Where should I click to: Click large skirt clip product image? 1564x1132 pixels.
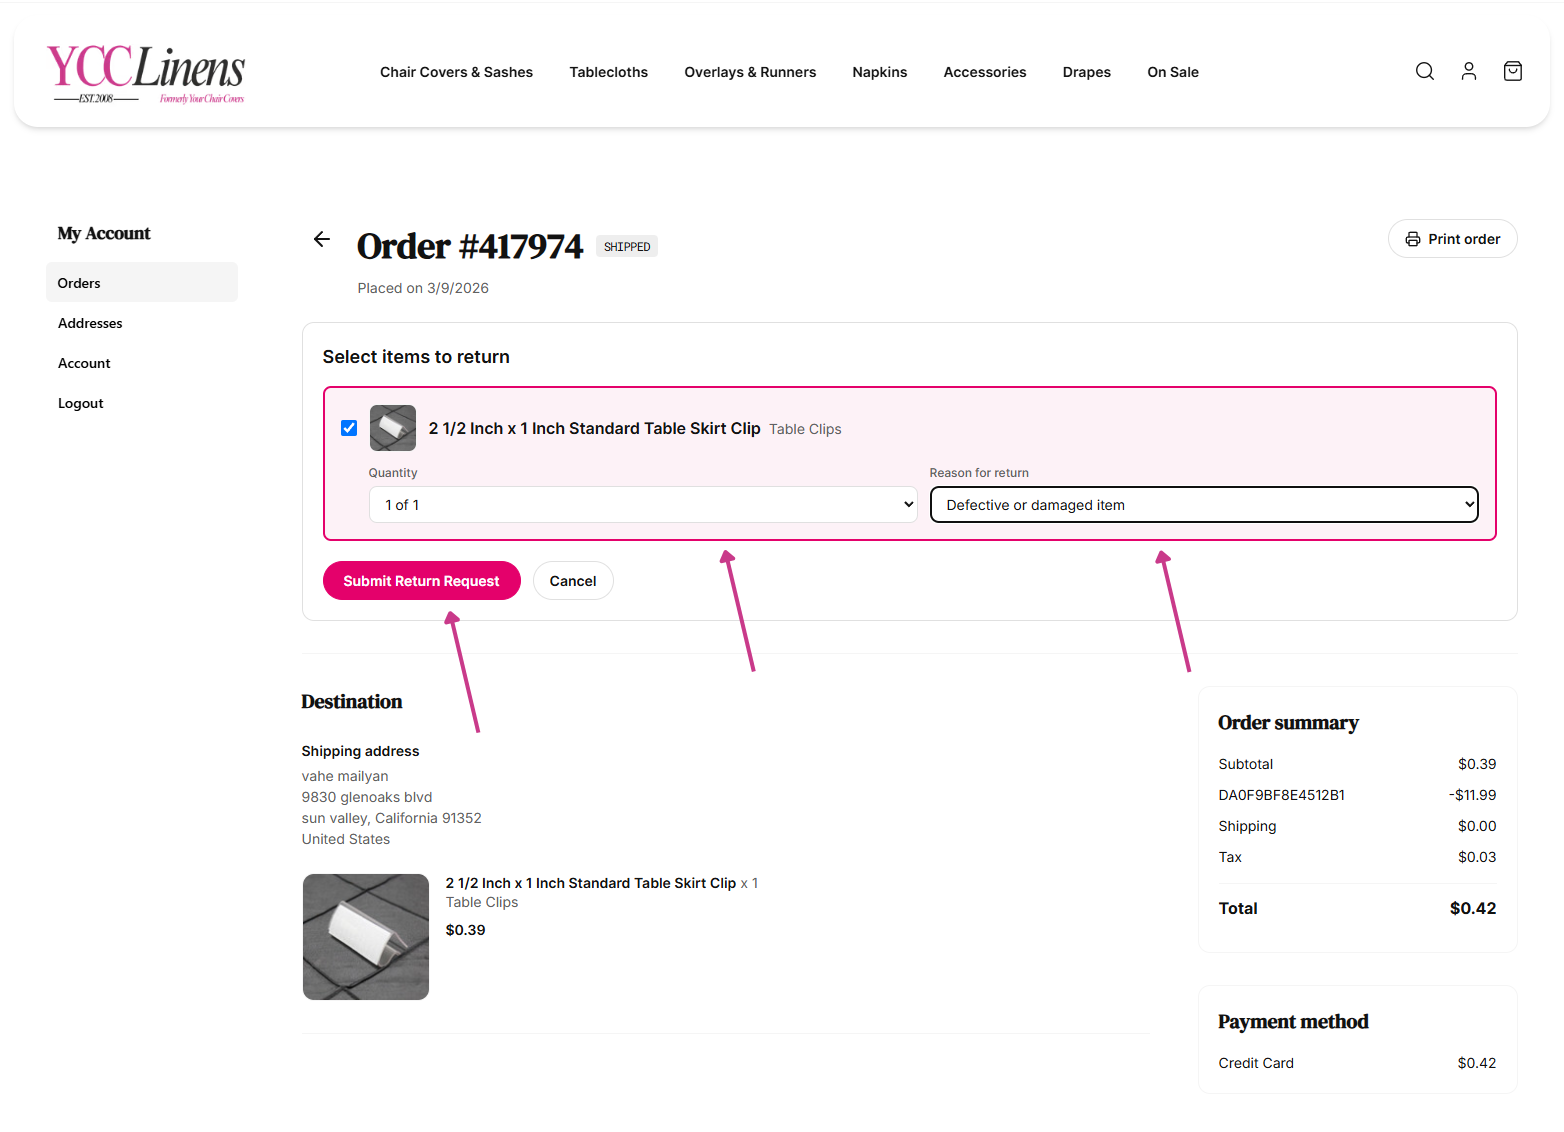pos(366,937)
